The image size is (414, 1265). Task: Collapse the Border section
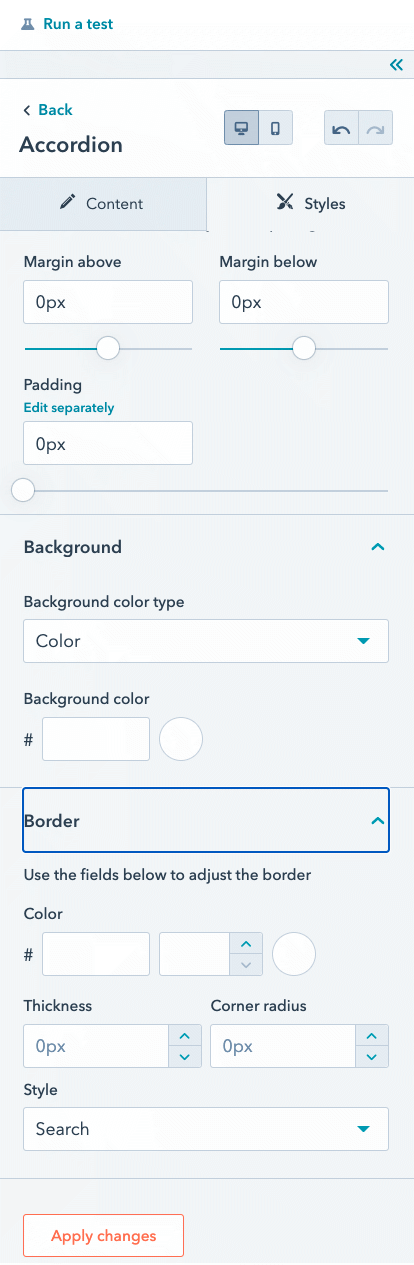(205, 821)
